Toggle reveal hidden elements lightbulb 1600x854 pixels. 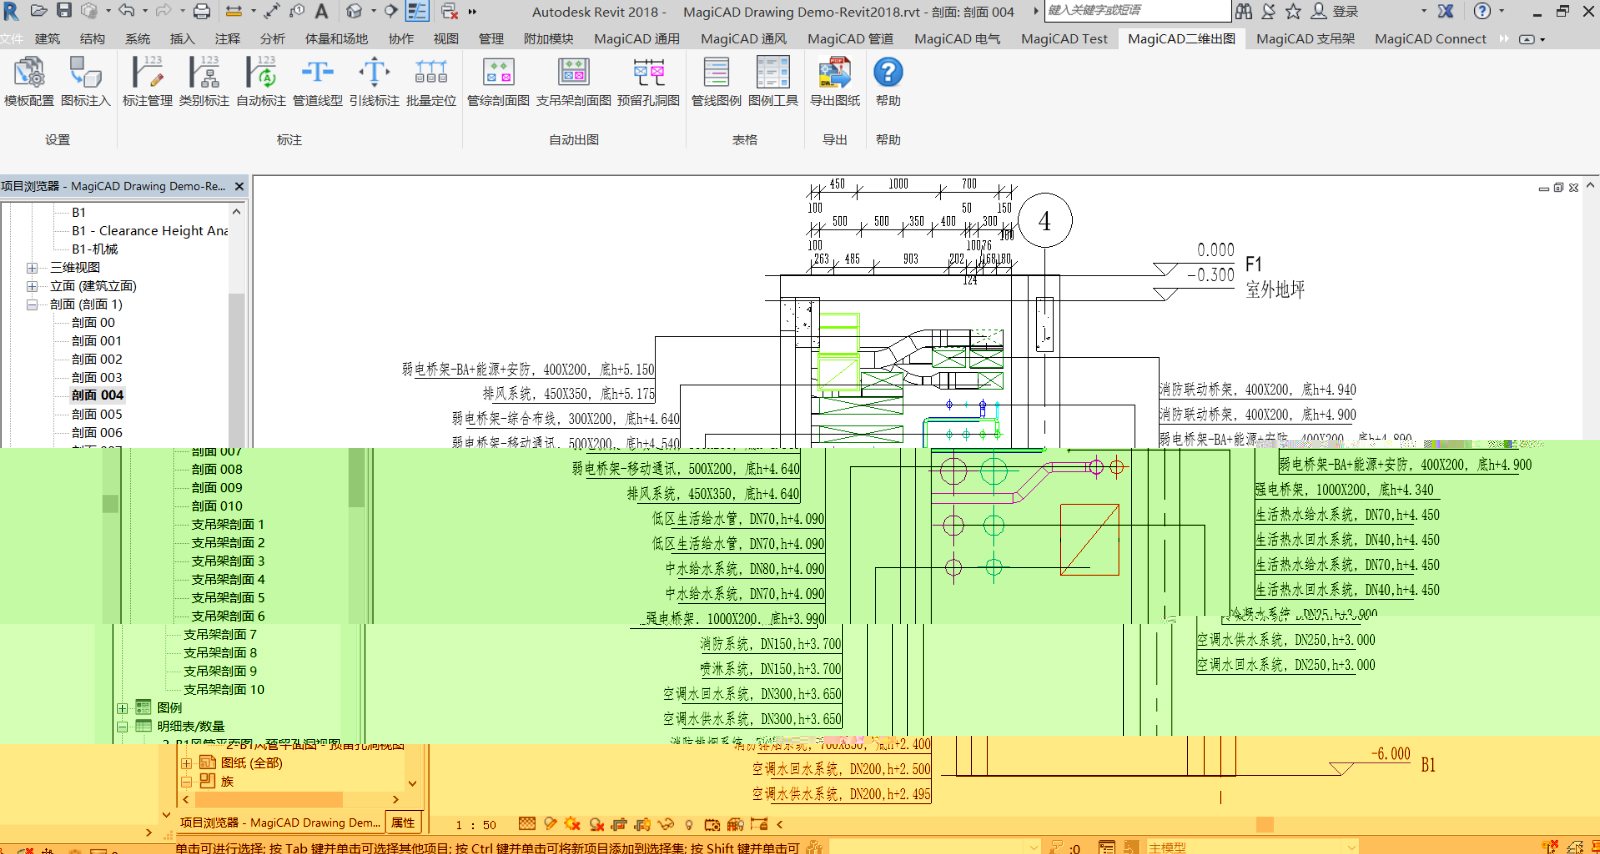click(689, 825)
